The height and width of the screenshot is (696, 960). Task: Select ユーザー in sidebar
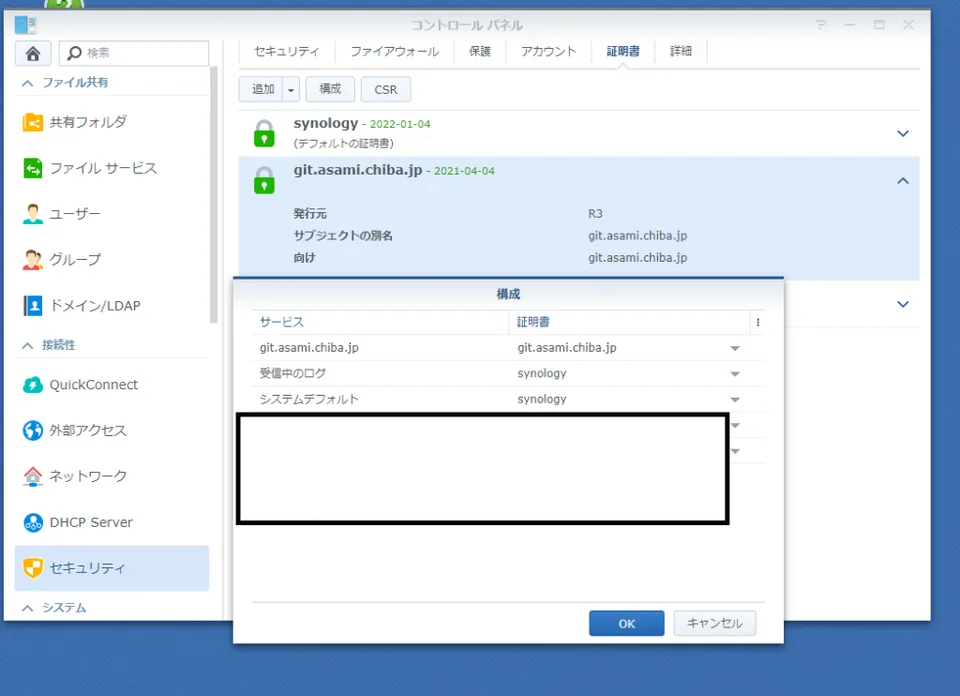pyautogui.click(x=75, y=214)
